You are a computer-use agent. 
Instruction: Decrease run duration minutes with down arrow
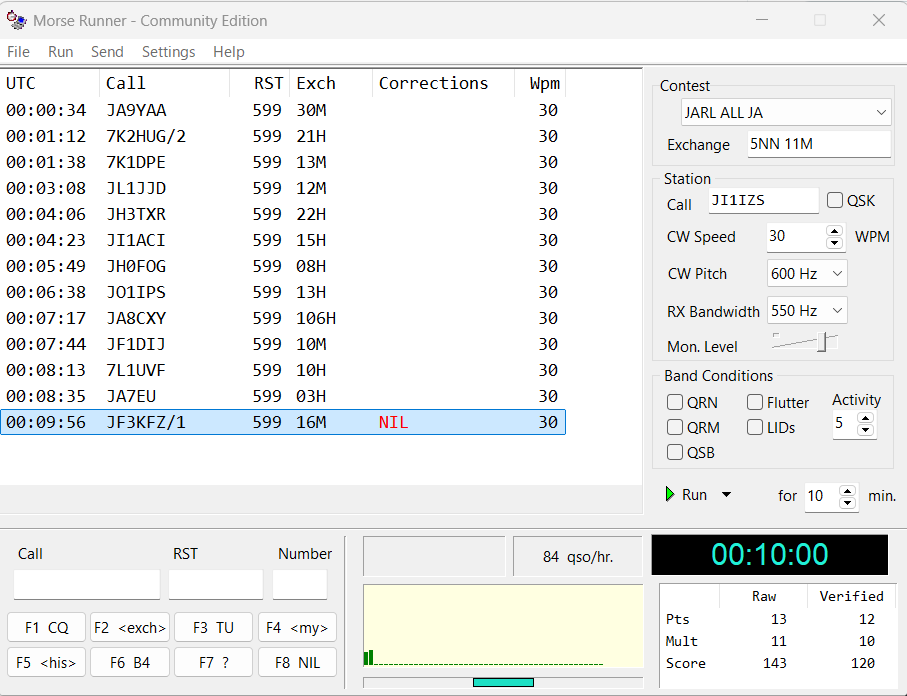(x=847, y=503)
